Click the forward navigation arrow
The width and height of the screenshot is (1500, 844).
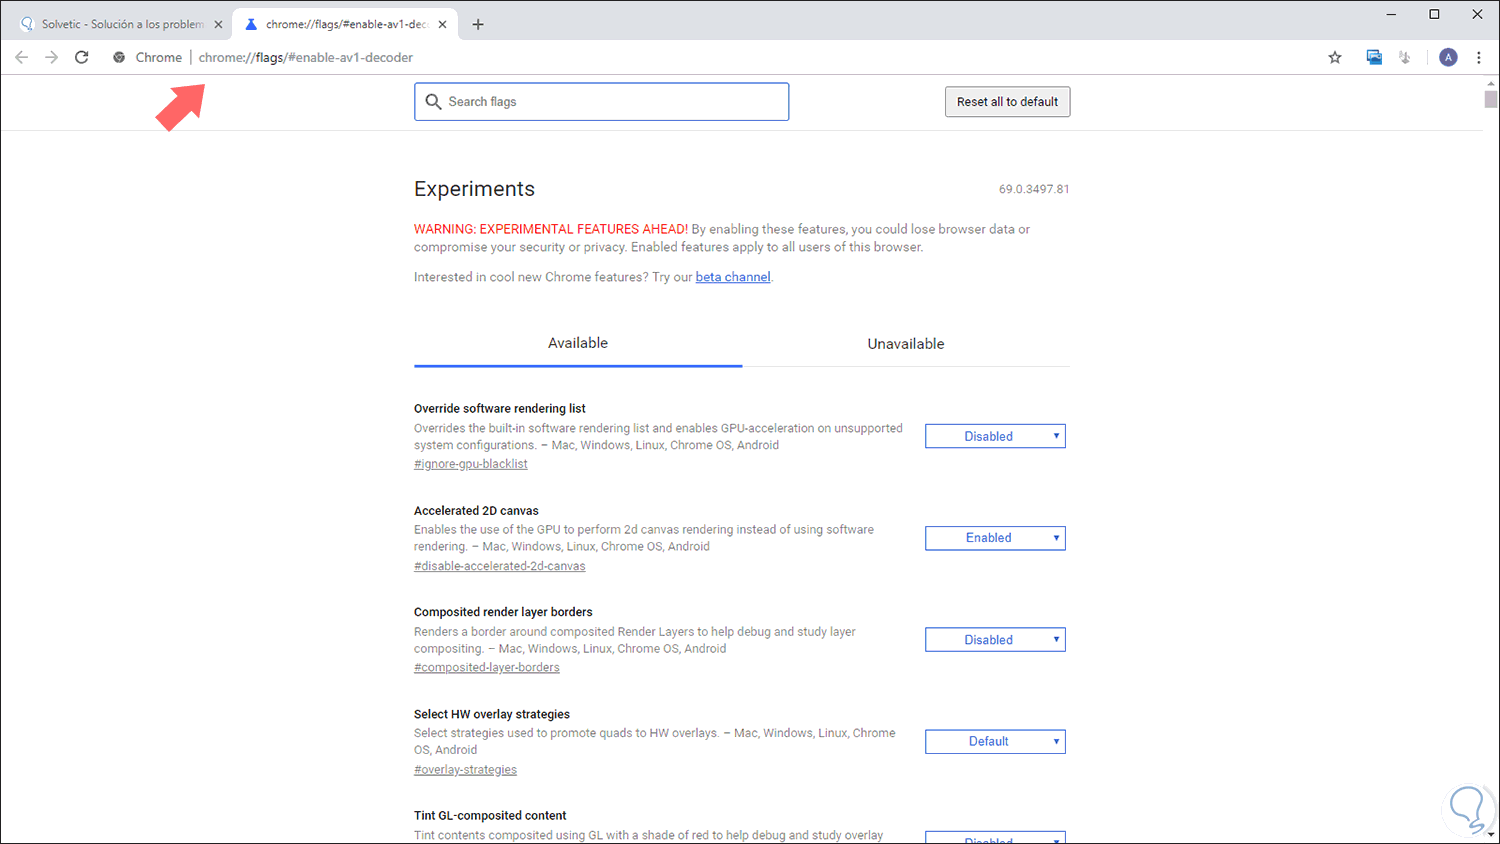point(52,57)
